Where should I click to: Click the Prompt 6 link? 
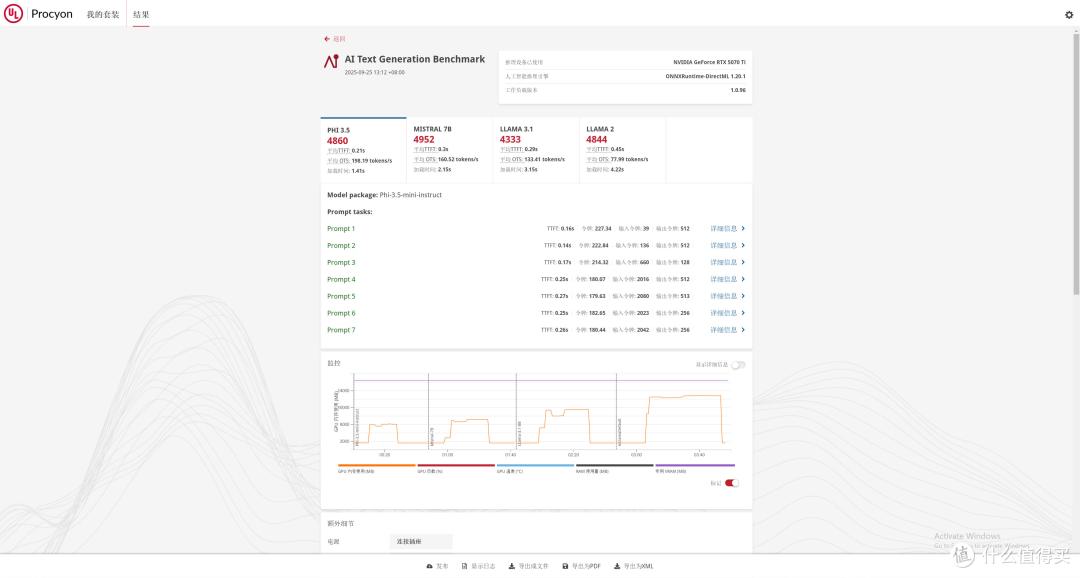(341, 313)
